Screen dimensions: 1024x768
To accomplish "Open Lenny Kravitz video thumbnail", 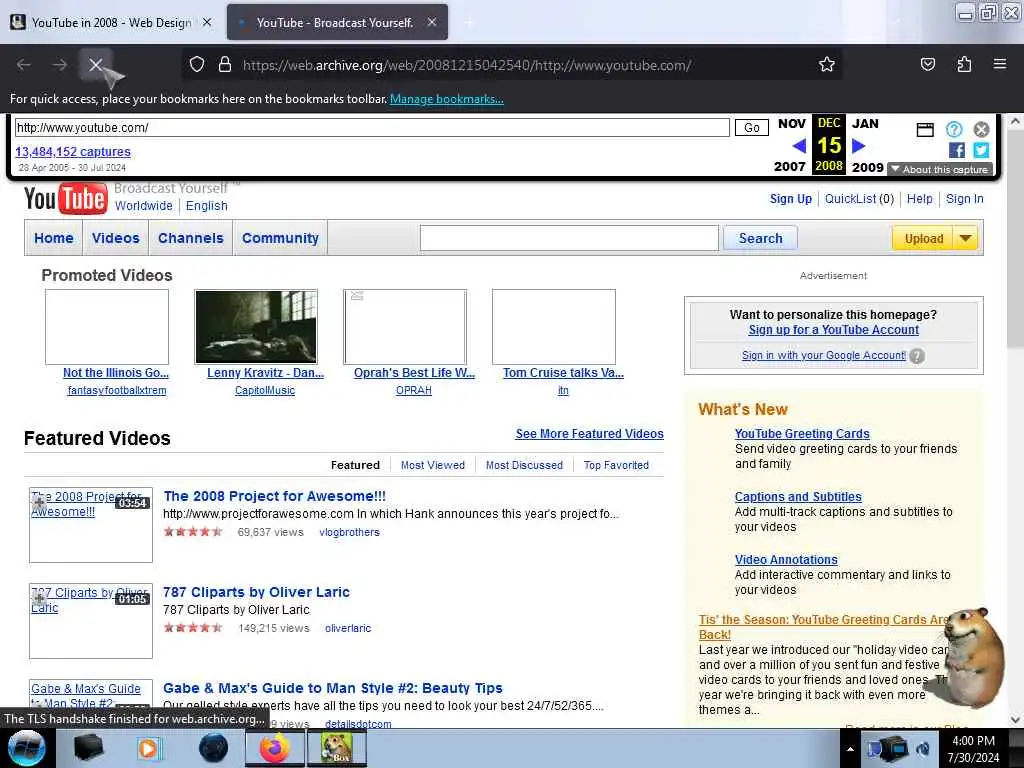I will point(256,327).
